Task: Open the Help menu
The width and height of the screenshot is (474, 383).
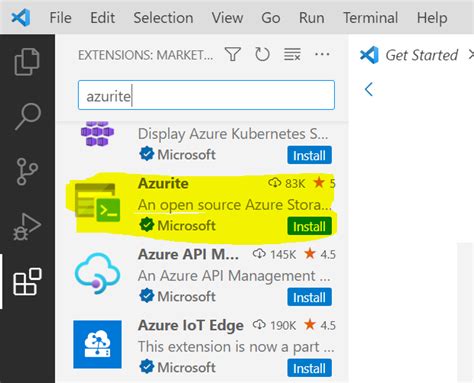Action: tap(432, 17)
